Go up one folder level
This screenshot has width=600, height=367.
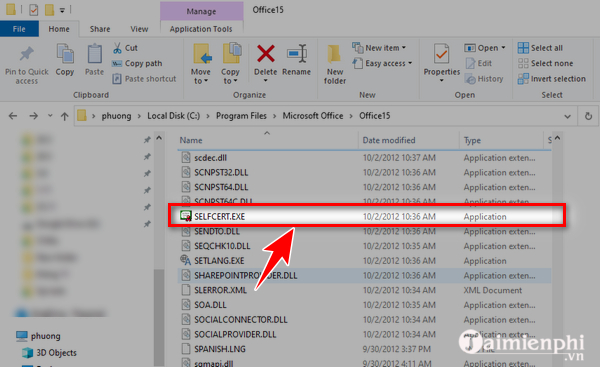[64, 116]
